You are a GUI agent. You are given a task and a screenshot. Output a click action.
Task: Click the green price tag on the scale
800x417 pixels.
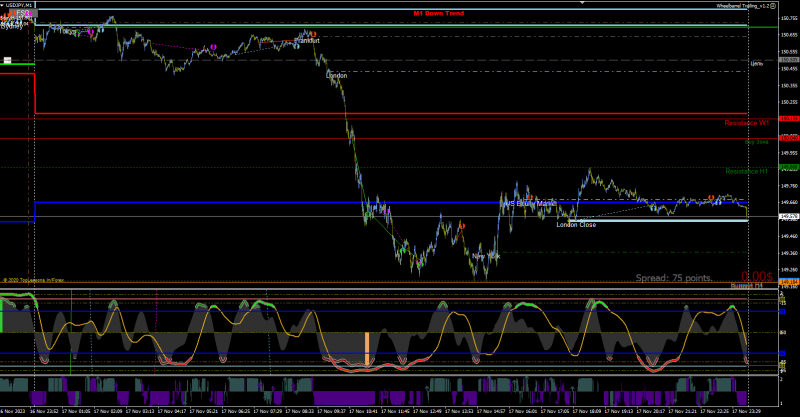(789, 167)
